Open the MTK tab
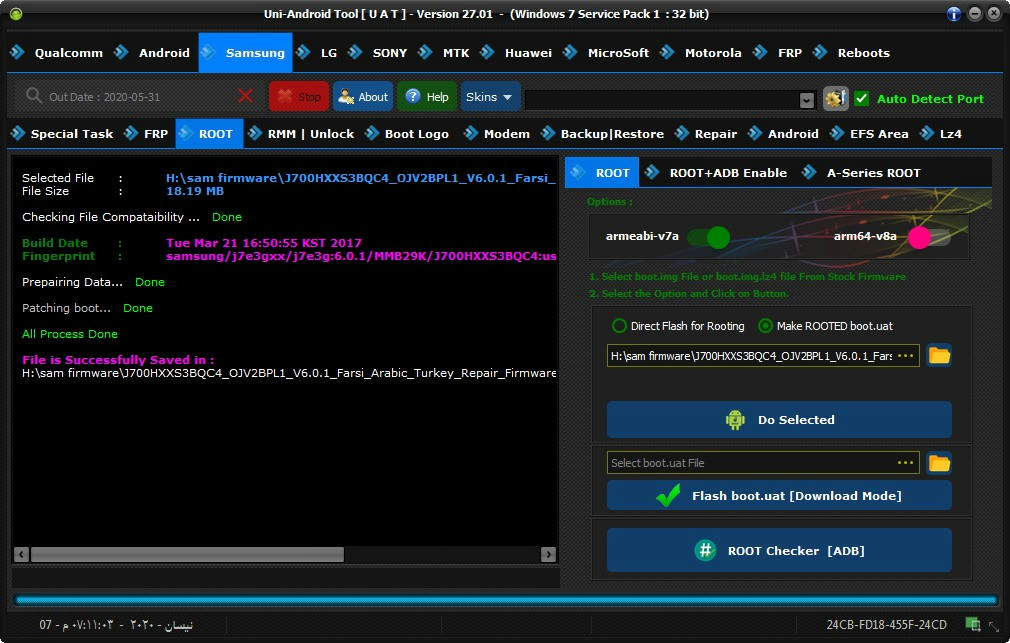Screen dimensions: 1010x643 click(444, 53)
